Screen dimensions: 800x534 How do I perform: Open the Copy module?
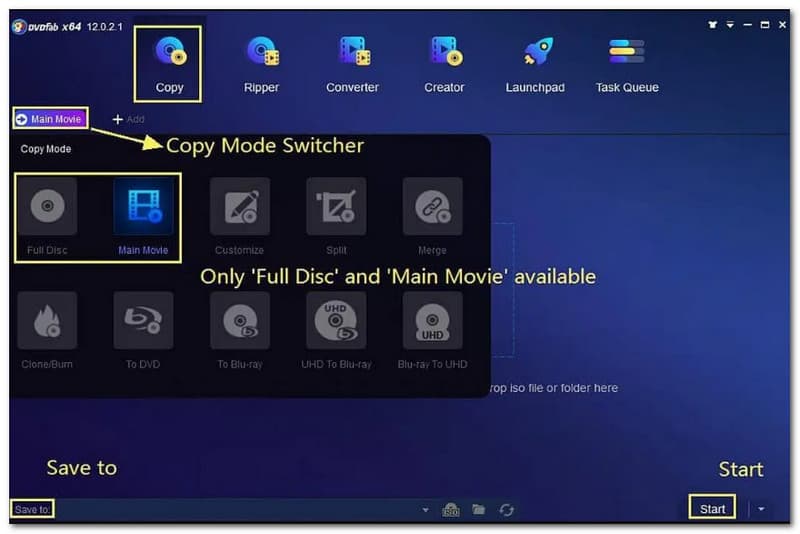pyautogui.click(x=168, y=64)
